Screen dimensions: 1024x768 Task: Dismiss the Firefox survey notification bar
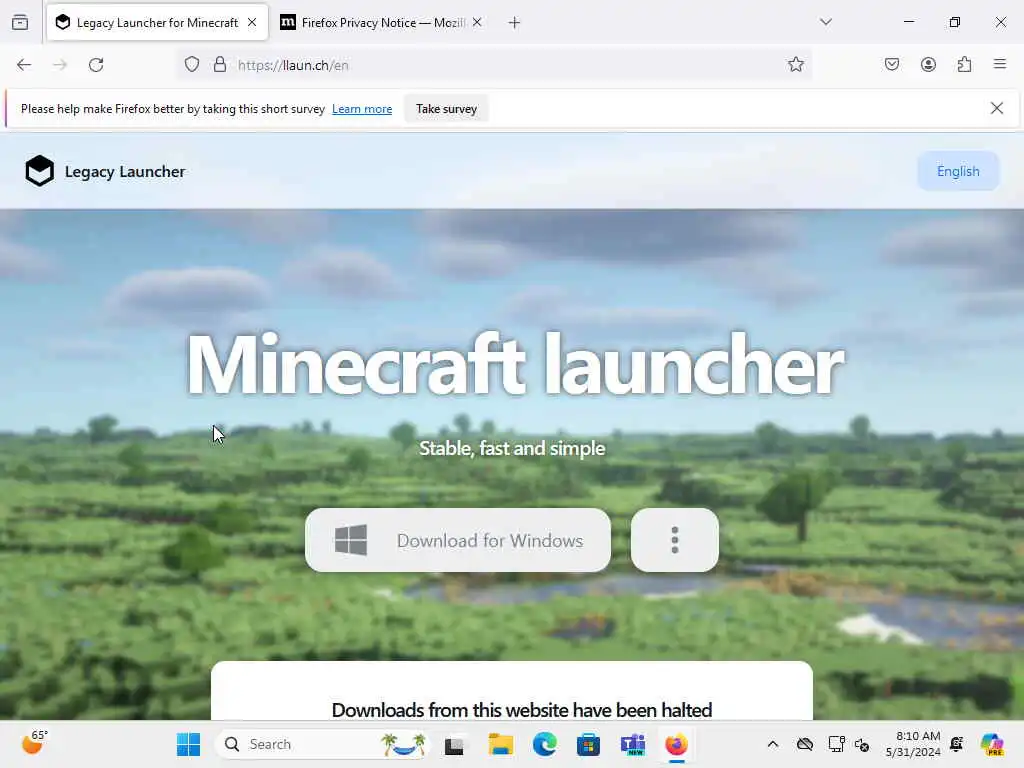(997, 108)
